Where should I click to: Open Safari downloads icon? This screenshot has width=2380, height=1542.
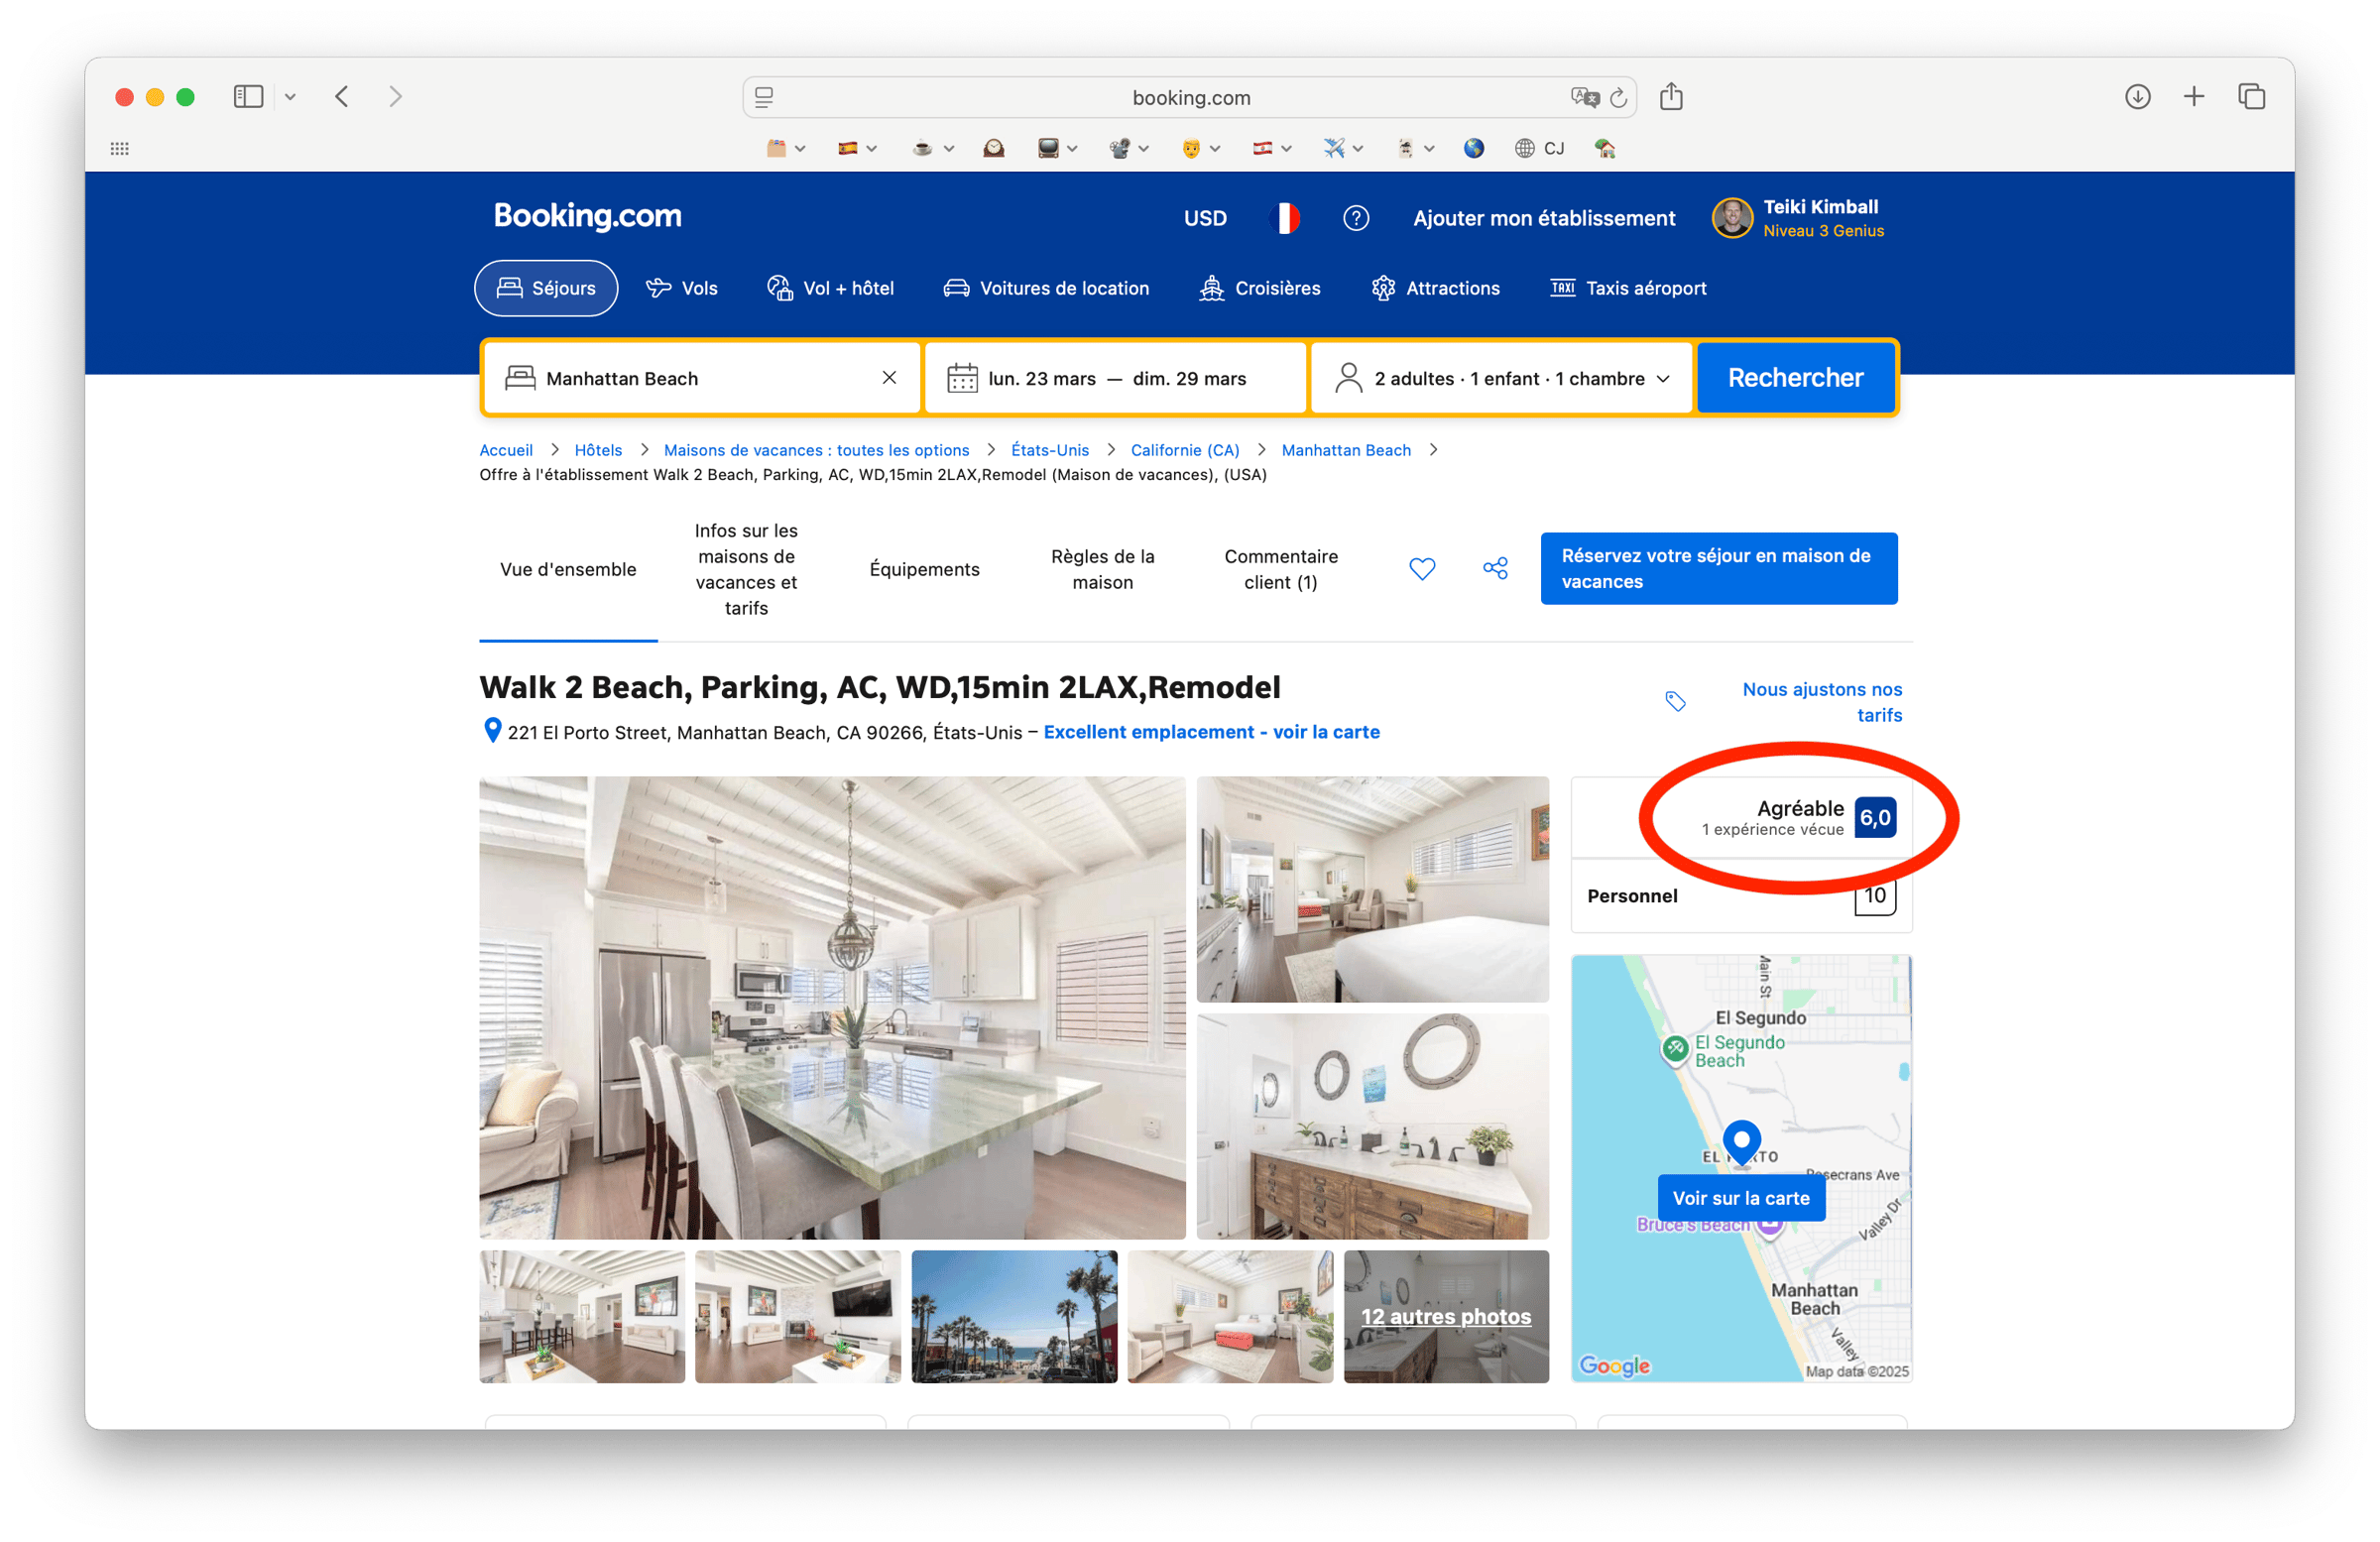click(2137, 97)
